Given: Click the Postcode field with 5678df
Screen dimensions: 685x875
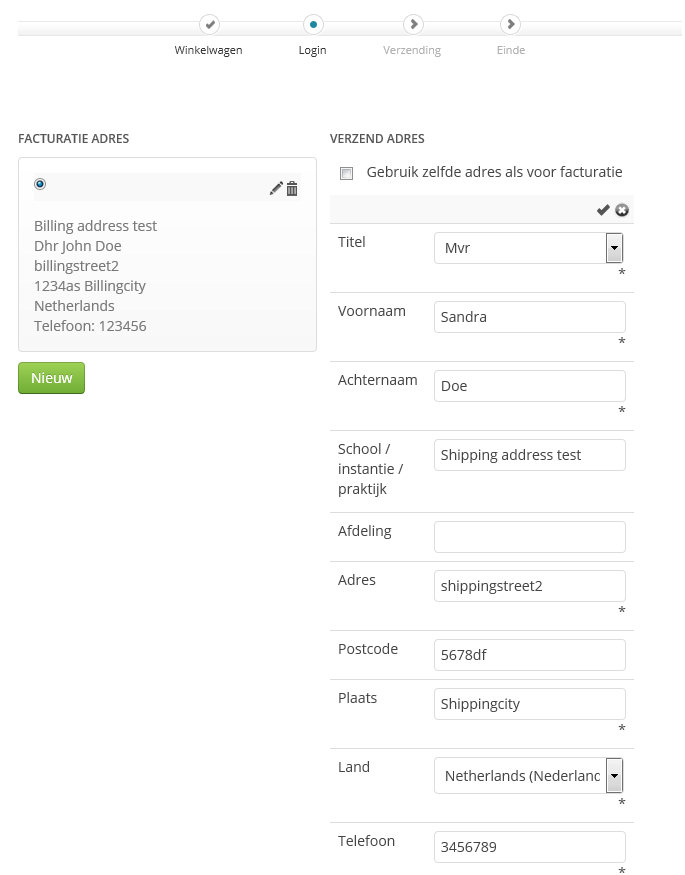Looking at the screenshot, I should tap(529, 655).
